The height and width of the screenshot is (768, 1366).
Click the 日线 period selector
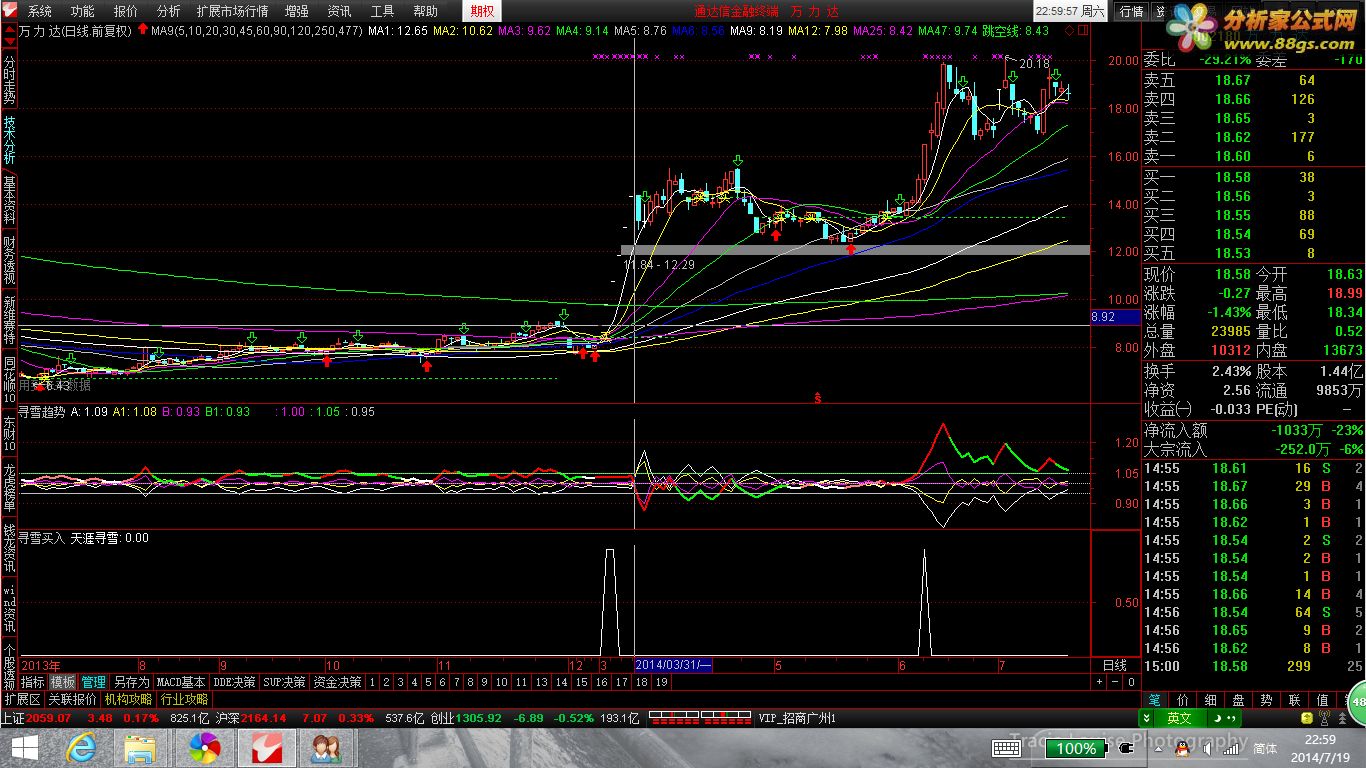[1115, 665]
